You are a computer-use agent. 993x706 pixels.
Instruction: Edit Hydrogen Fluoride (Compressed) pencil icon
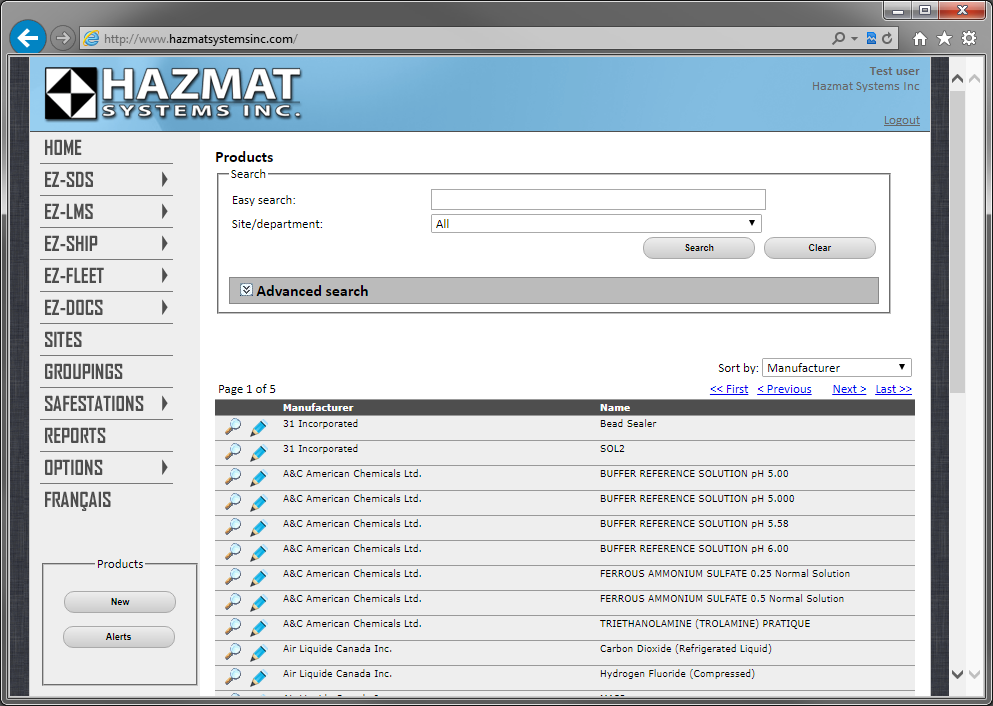(x=258, y=678)
